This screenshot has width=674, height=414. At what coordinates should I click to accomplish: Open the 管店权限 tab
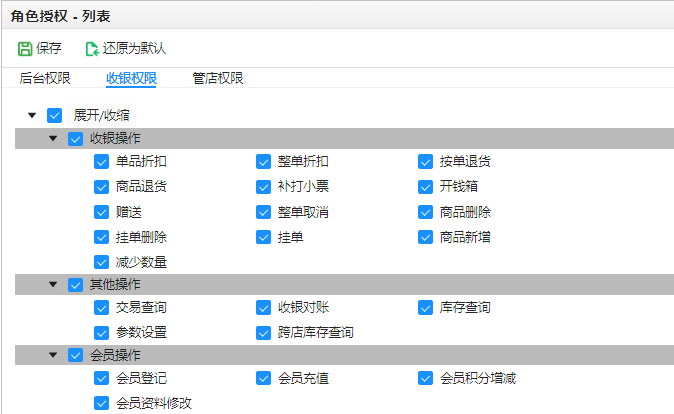[x=218, y=78]
